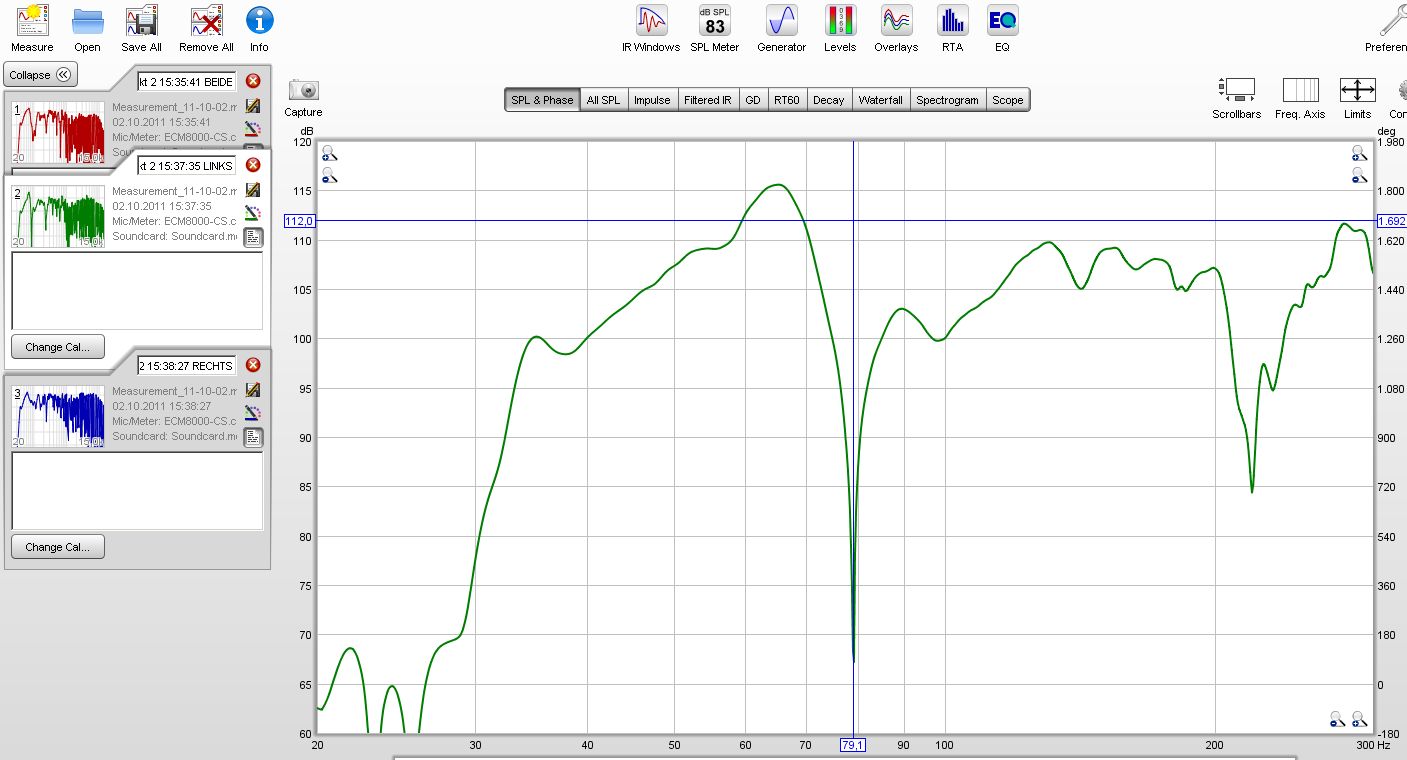The image size is (1407, 760).
Task: Click the dotted-curve icon of measurement 1
Action: click(x=253, y=128)
